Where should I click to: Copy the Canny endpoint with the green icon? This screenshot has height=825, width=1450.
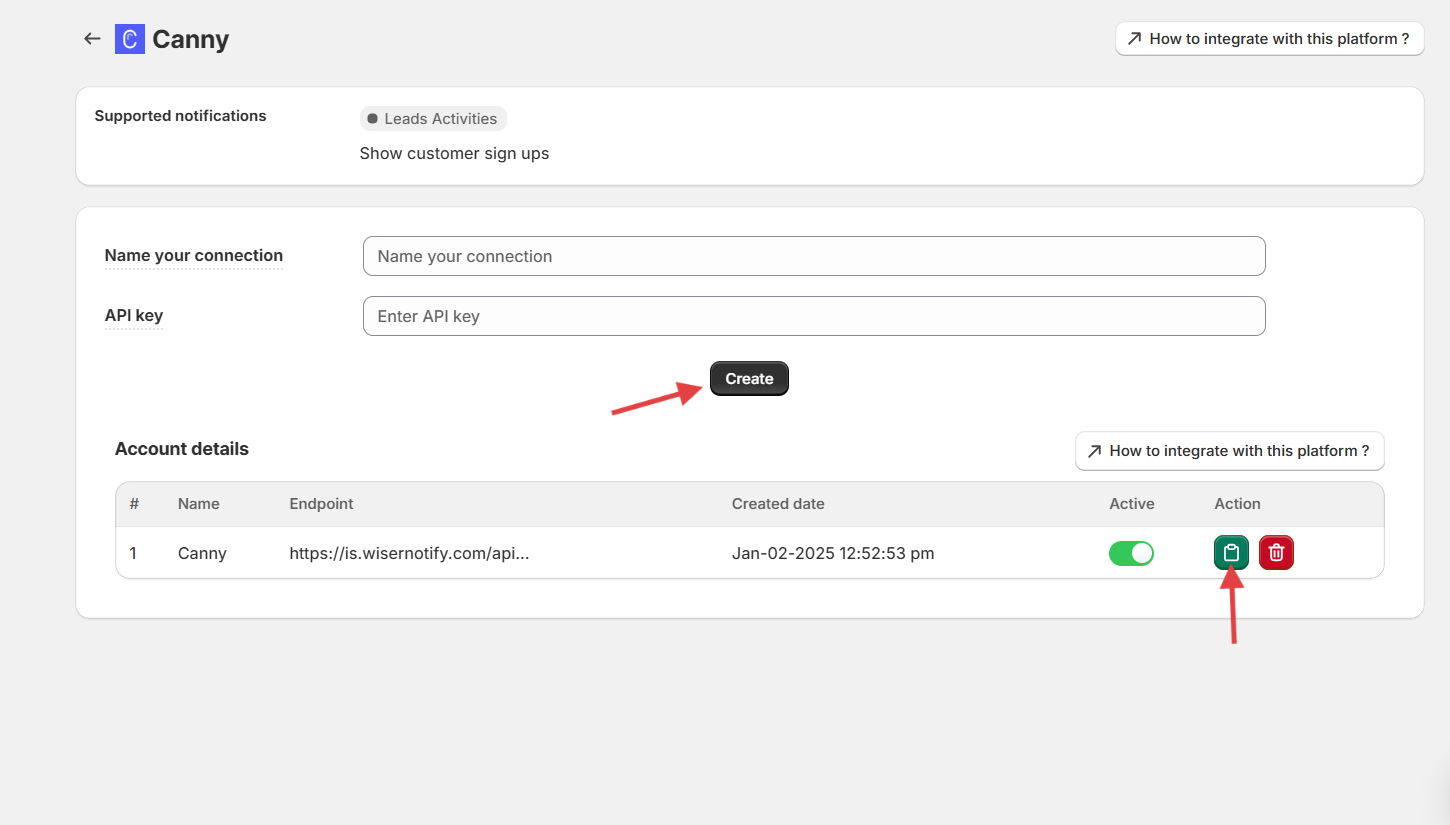pos(1231,553)
